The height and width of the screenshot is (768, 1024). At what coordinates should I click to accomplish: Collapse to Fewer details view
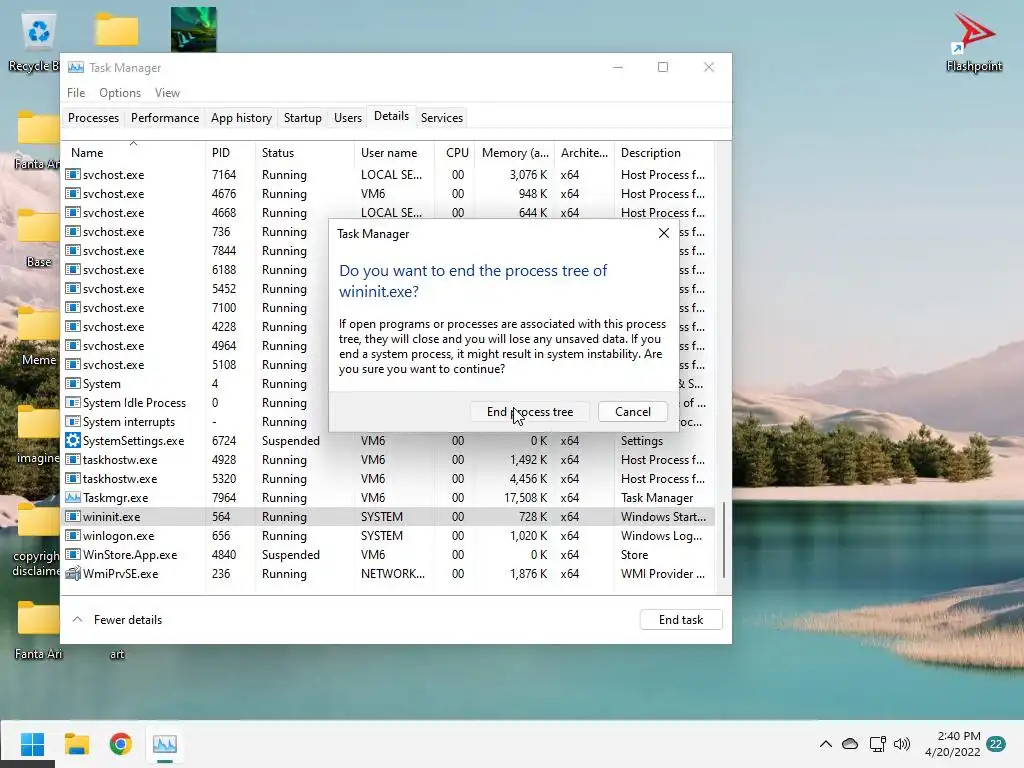point(118,620)
